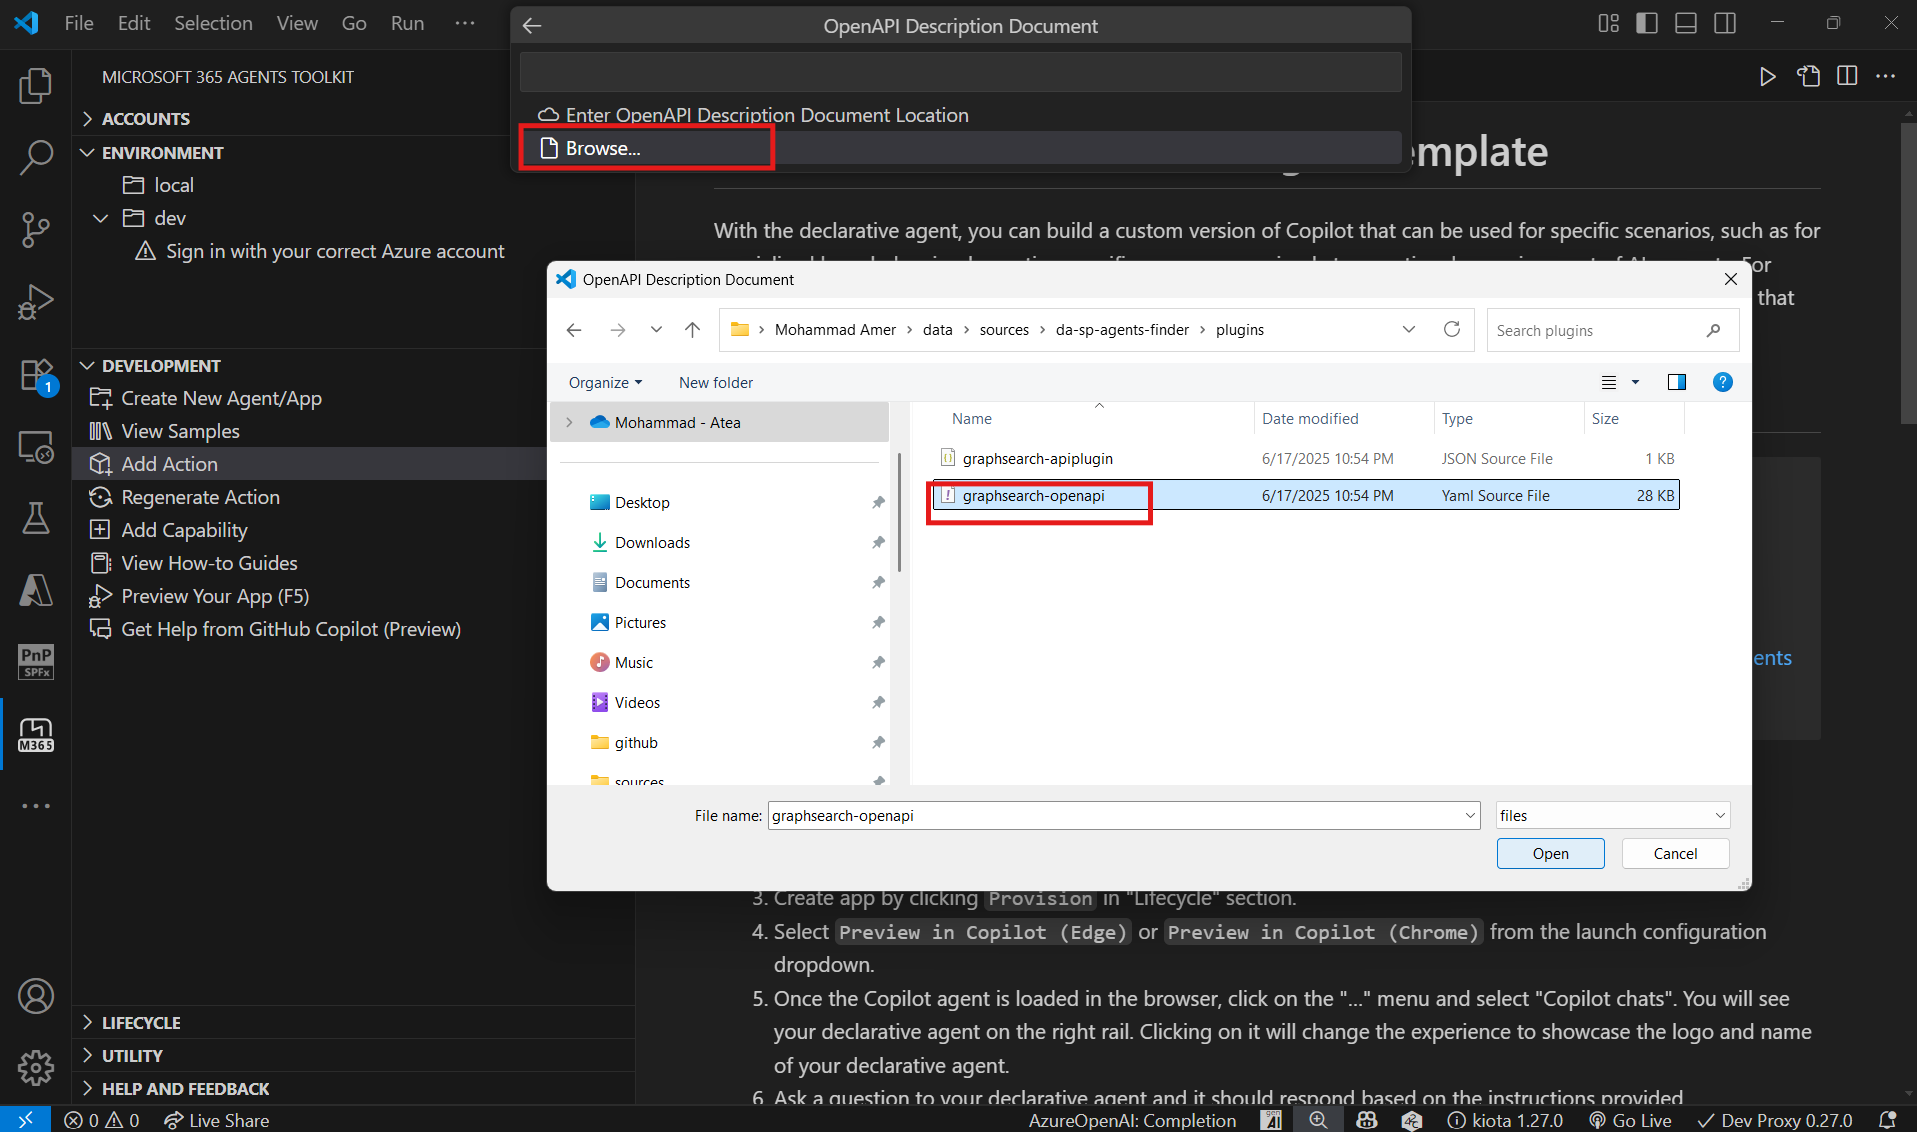Click Cancel in the file dialog
The height and width of the screenshot is (1132, 1917).
pyautogui.click(x=1675, y=853)
